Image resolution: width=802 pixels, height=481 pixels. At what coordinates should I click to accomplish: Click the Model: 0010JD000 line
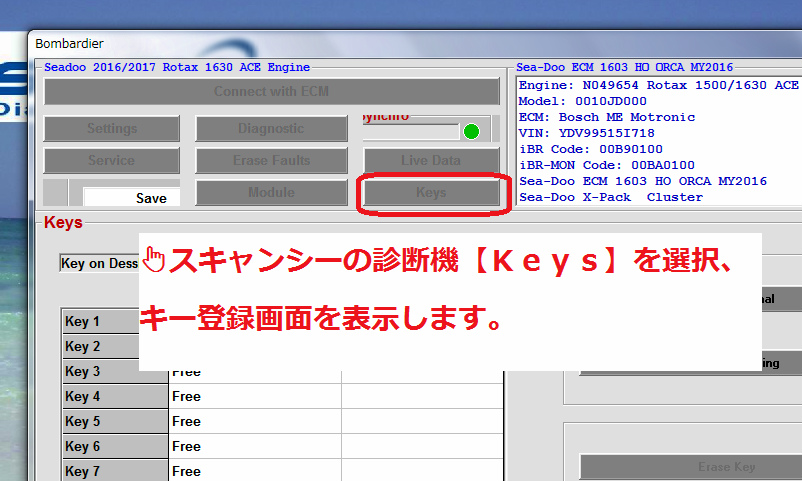point(583,101)
